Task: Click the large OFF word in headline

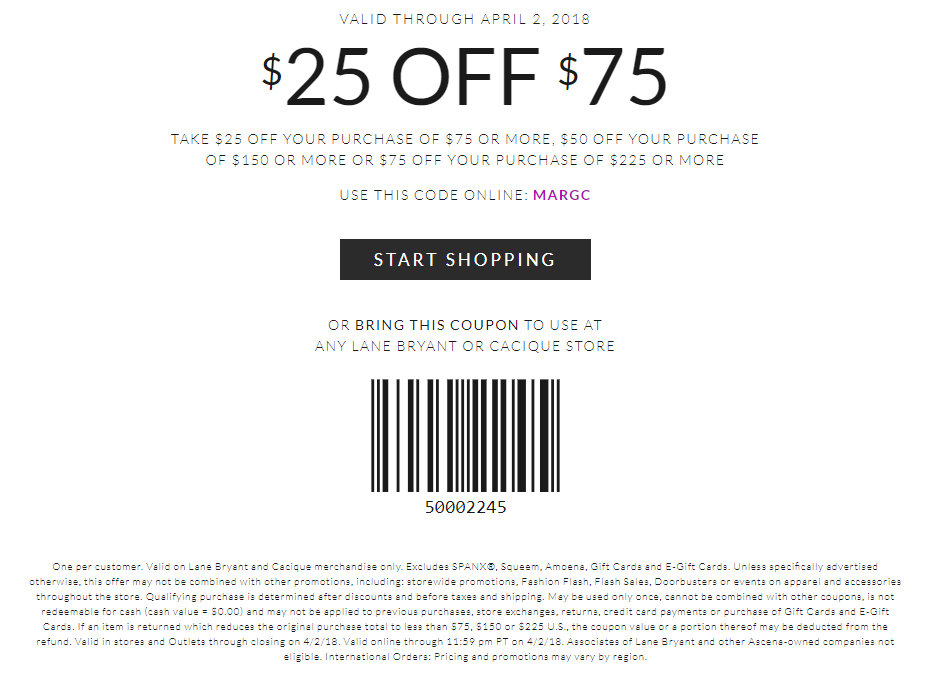Action: pos(465,77)
